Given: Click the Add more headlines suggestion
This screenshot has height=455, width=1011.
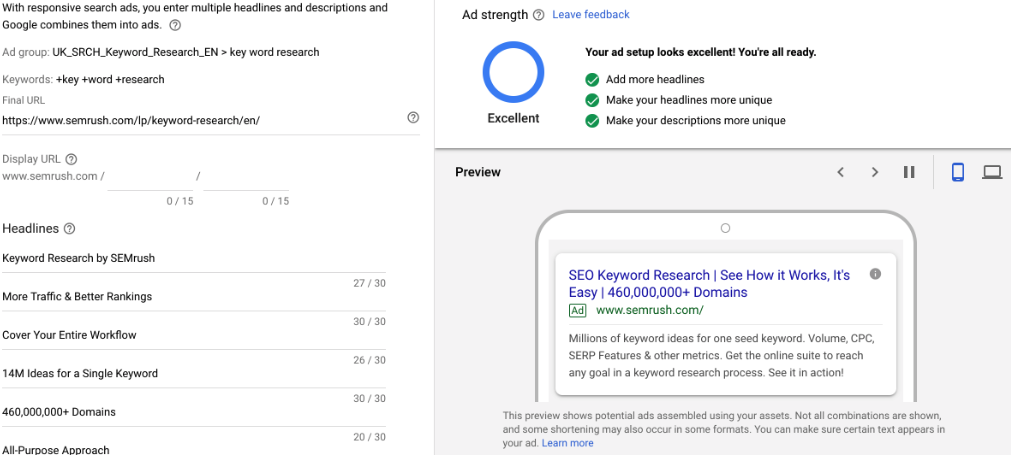Looking at the screenshot, I should pyautogui.click(x=655, y=80).
